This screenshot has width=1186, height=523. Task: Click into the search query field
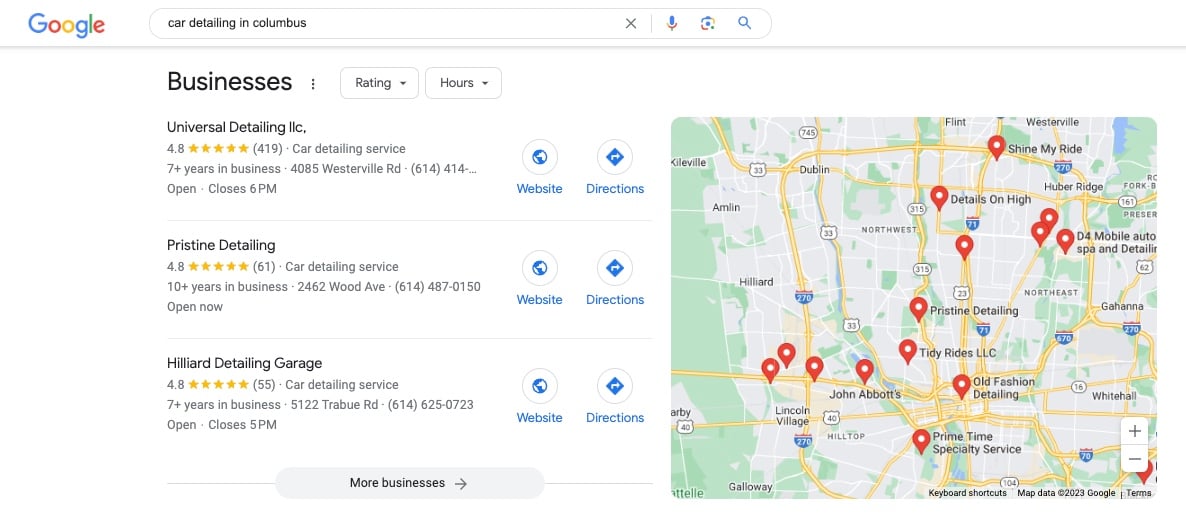tap(386, 23)
